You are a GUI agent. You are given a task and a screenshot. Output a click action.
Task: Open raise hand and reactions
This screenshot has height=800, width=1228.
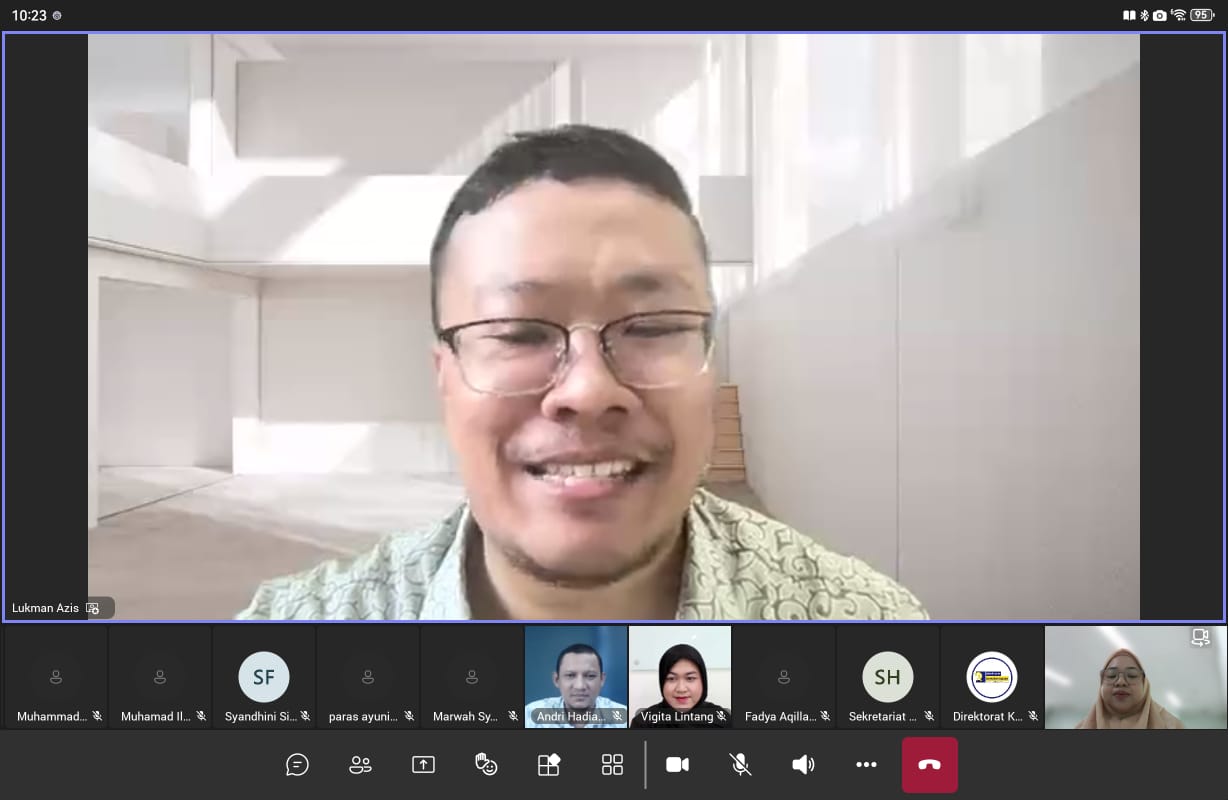[x=486, y=765]
